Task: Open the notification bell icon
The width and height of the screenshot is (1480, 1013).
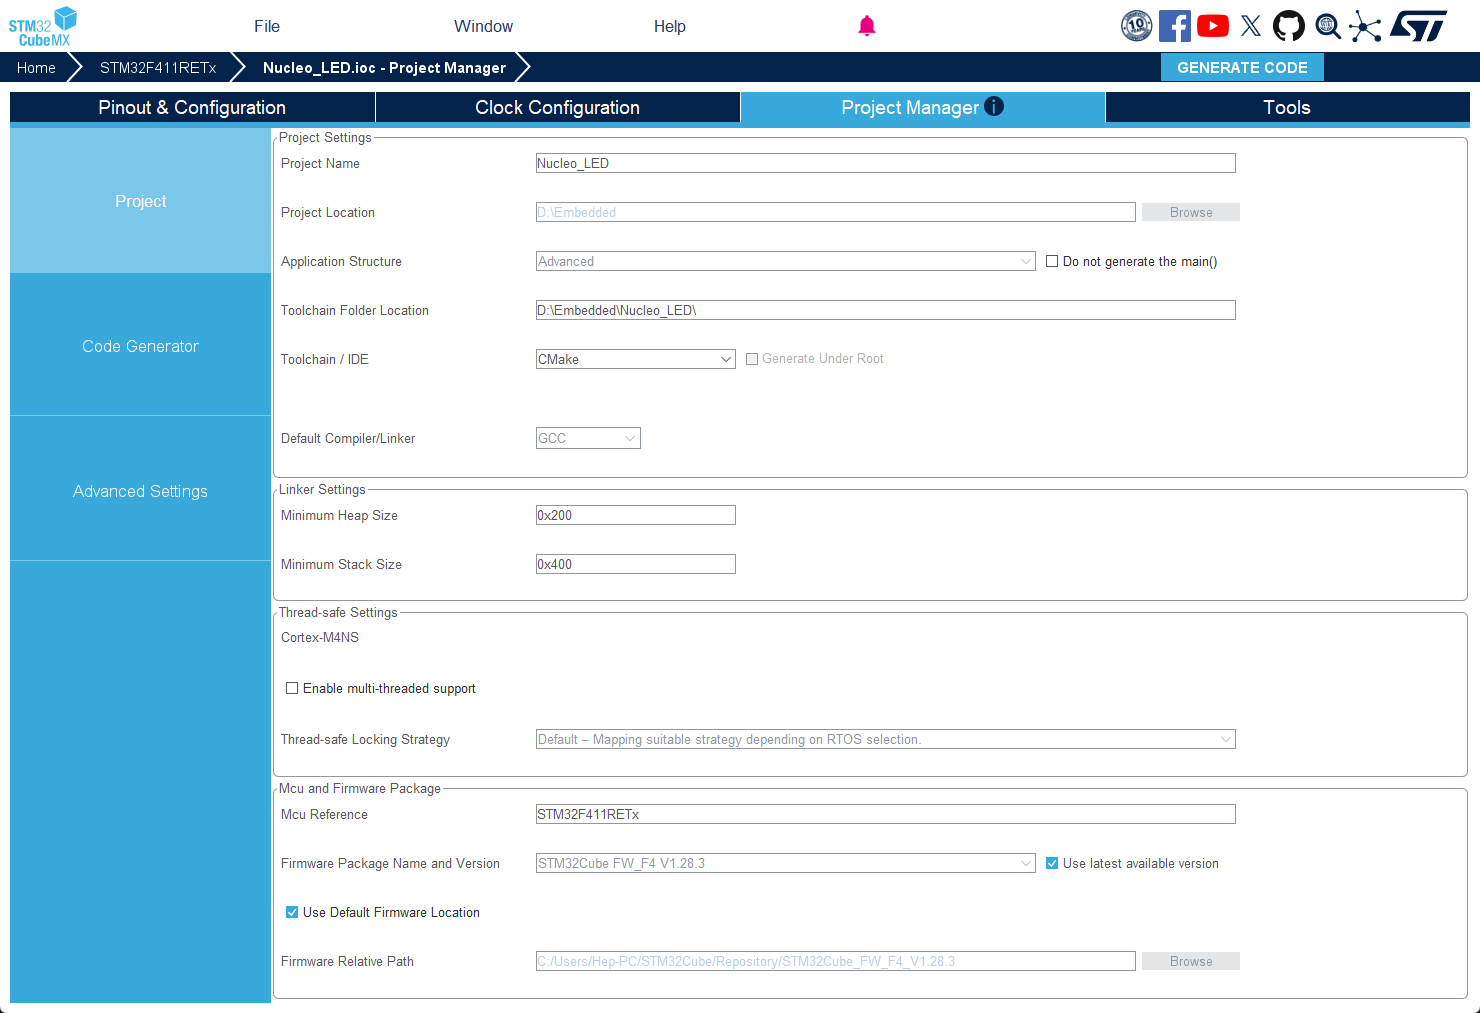Action: pyautogui.click(x=867, y=26)
